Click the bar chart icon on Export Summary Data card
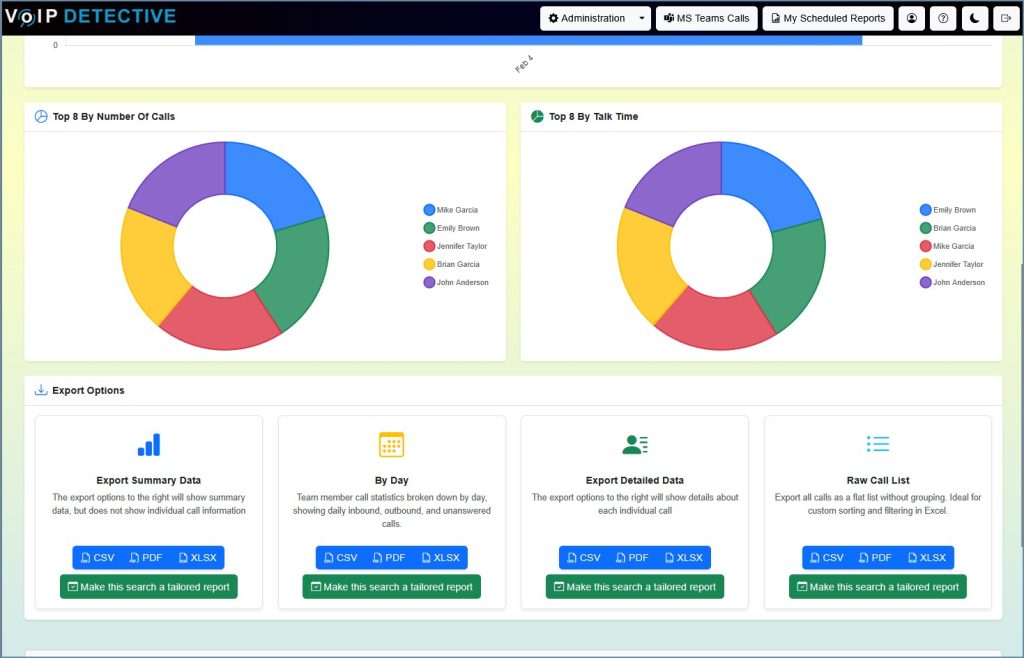Image resolution: width=1024 pixels, height=658 pixels. pyautogui.click(x=148, y=443)
